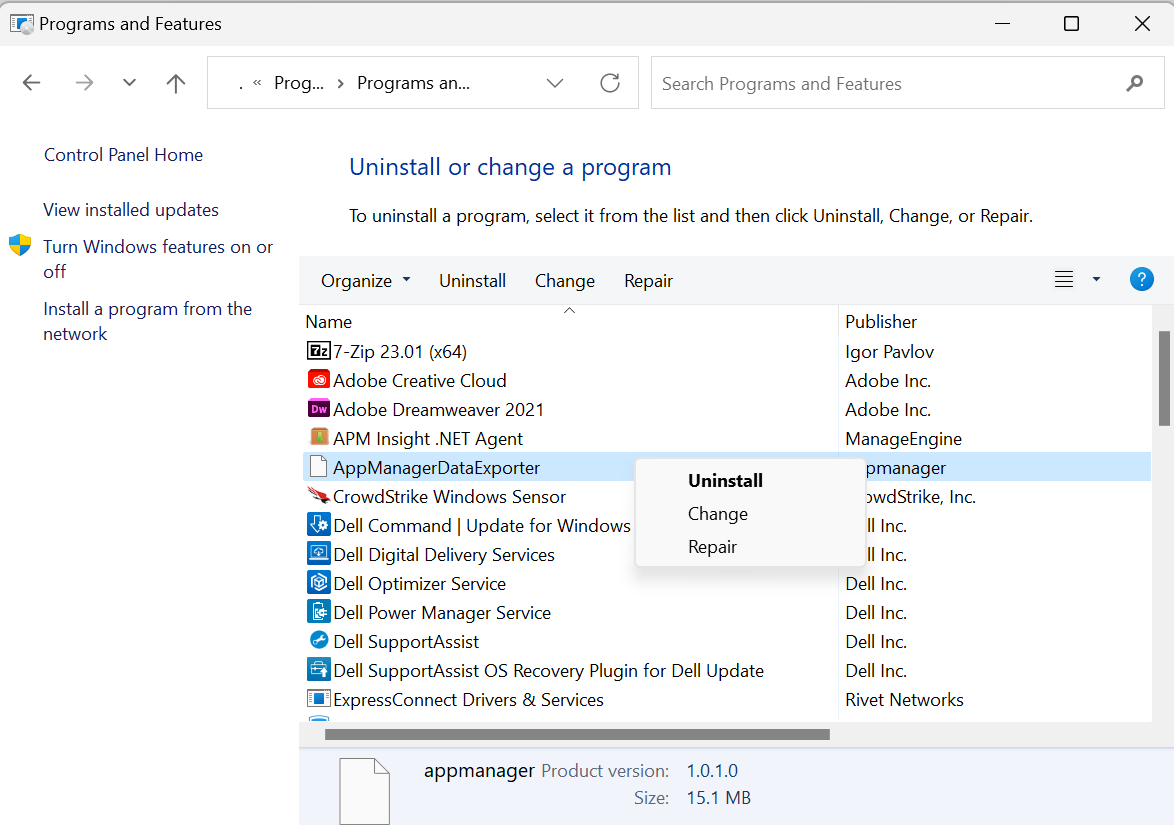
Task: Click the AppManagerDataExporter file icon
Action: (x=319, y=466)
